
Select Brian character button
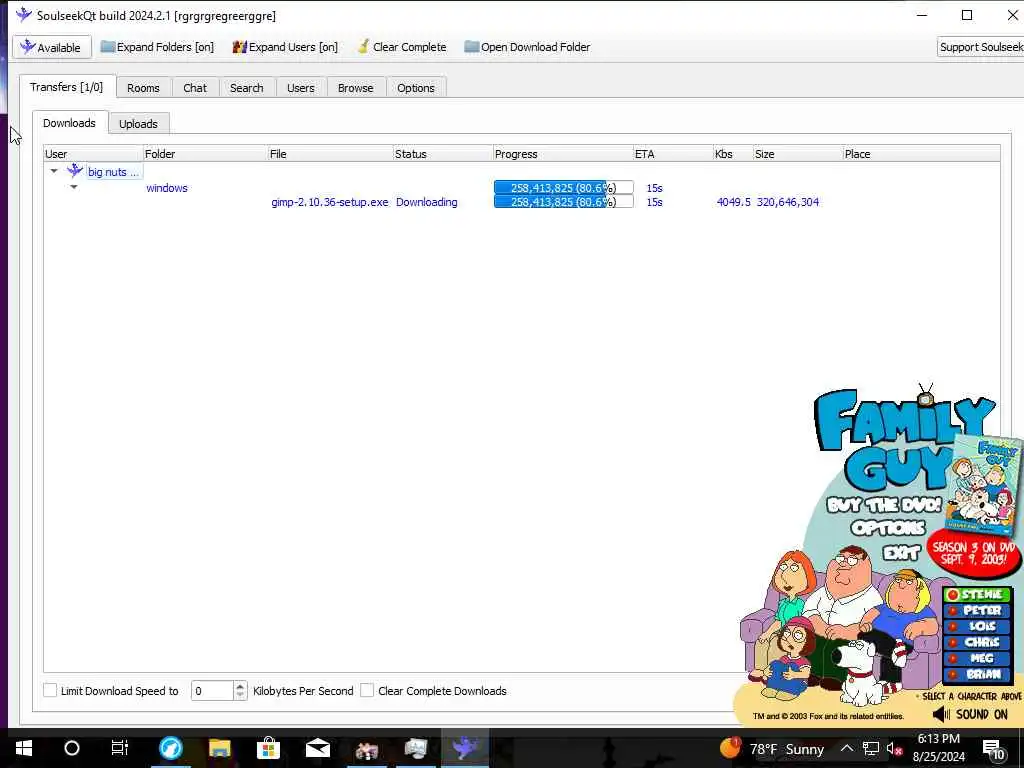[x=977, y=674]
